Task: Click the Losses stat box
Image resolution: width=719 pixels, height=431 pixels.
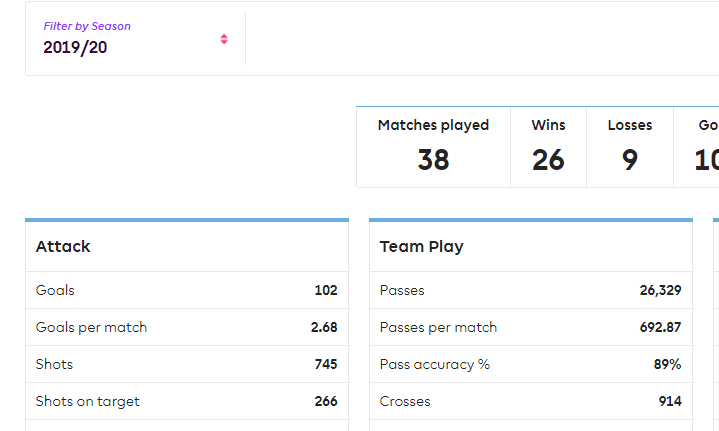Action: point(630,147)
